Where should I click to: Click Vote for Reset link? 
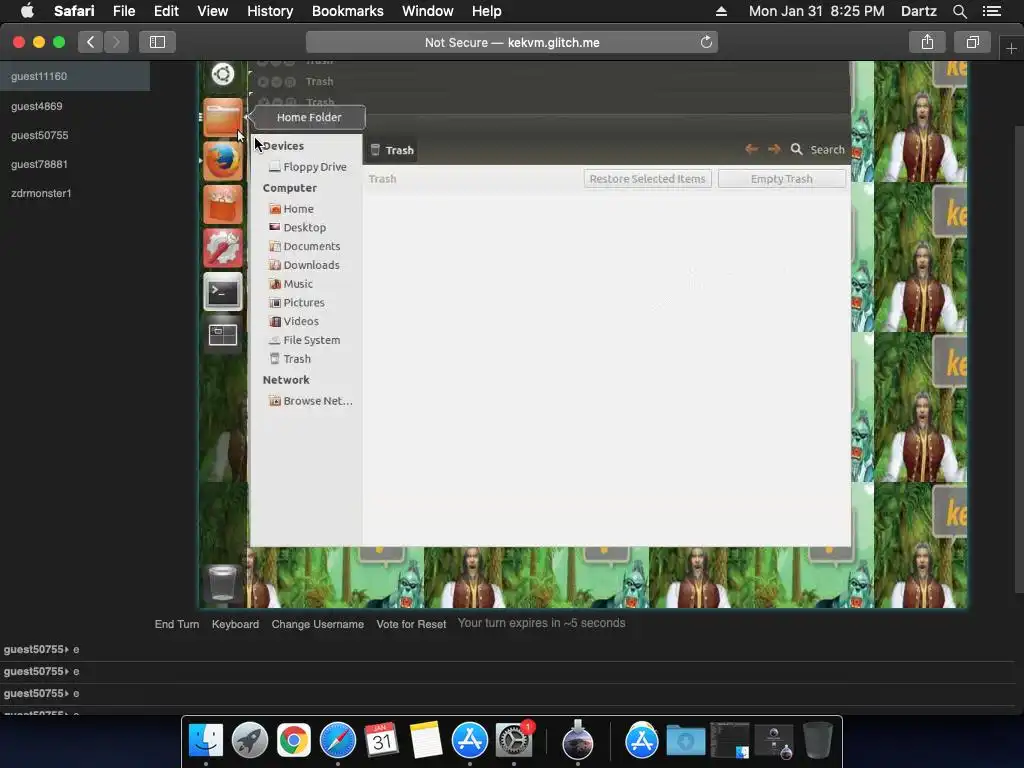pos(411,624)
